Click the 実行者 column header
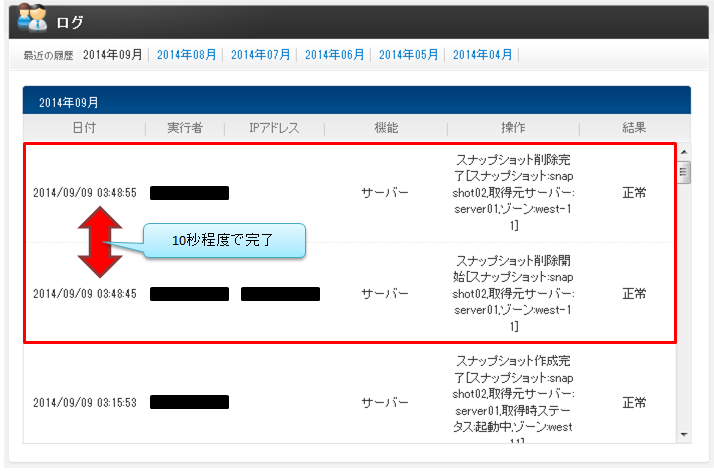The image size is (714, 471). pos(184,128)
